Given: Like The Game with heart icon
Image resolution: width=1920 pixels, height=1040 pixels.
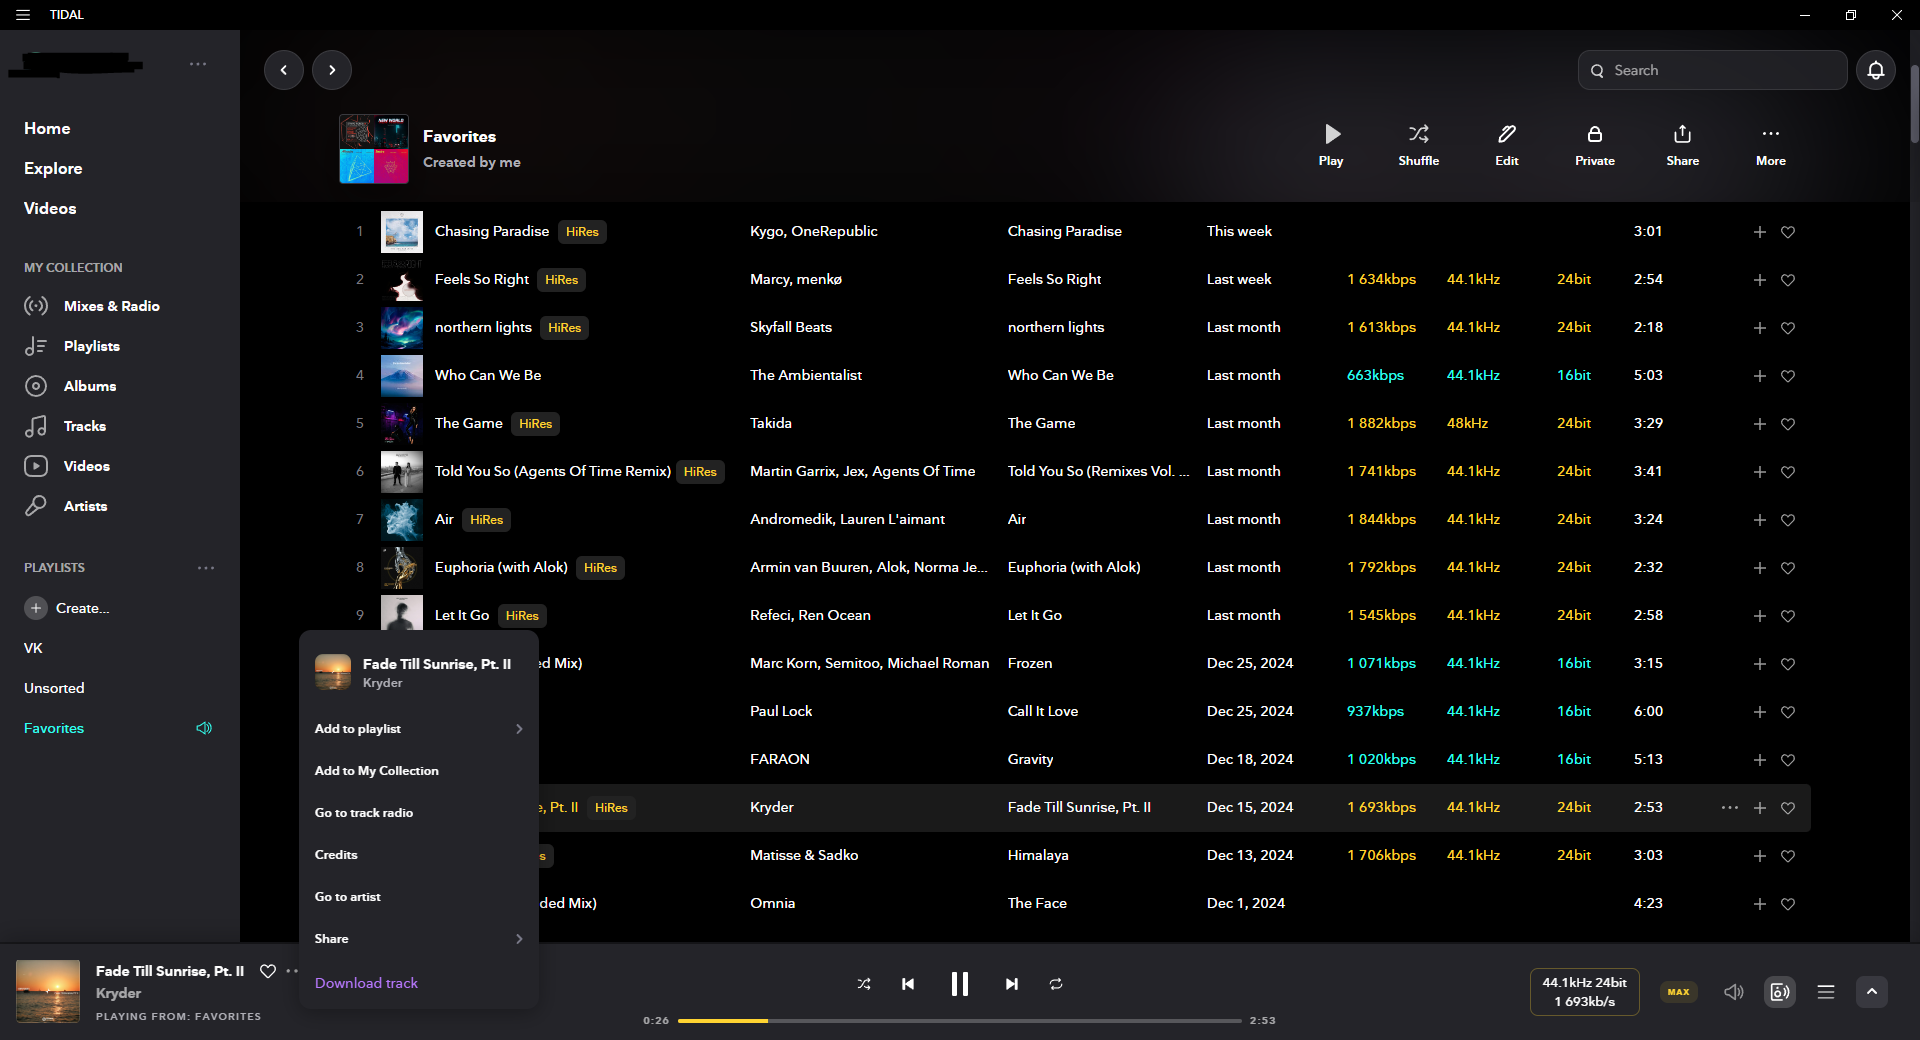Looking at the screenshot, I should point(1788,424).
